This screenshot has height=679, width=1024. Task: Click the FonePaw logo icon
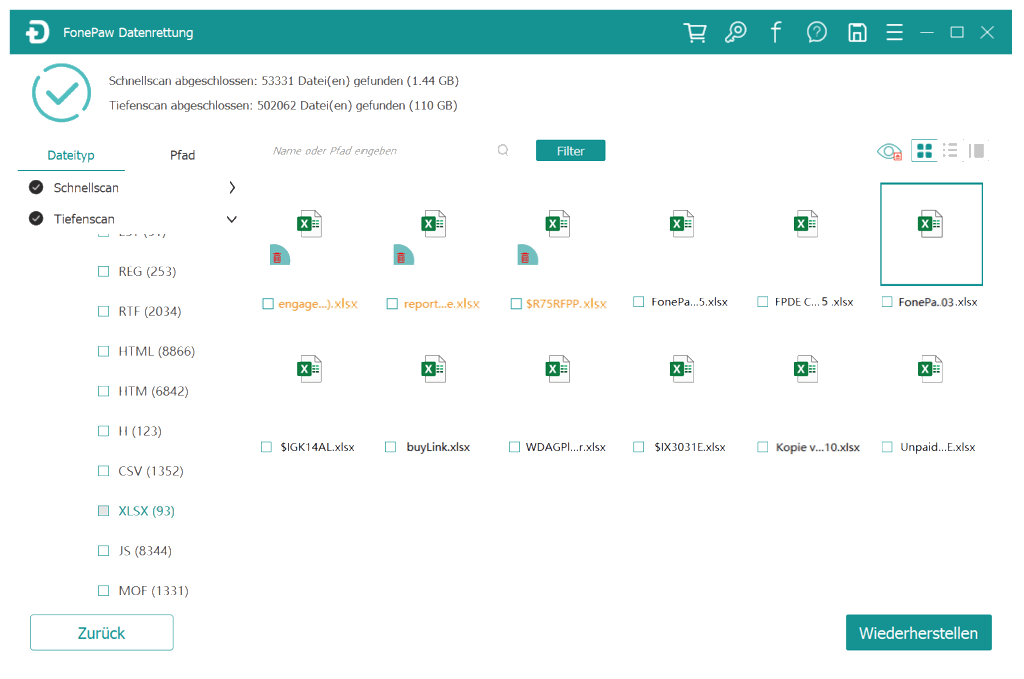coord(37,32)
